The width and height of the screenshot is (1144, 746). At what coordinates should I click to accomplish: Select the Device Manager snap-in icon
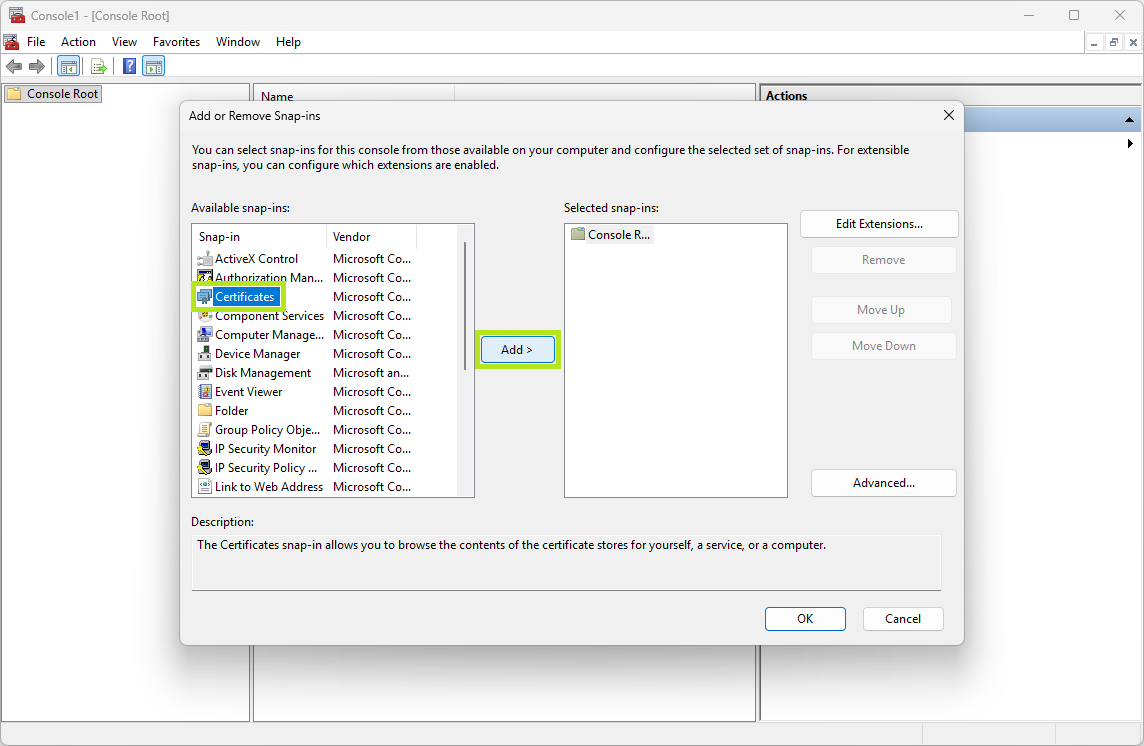click(205, 353)
